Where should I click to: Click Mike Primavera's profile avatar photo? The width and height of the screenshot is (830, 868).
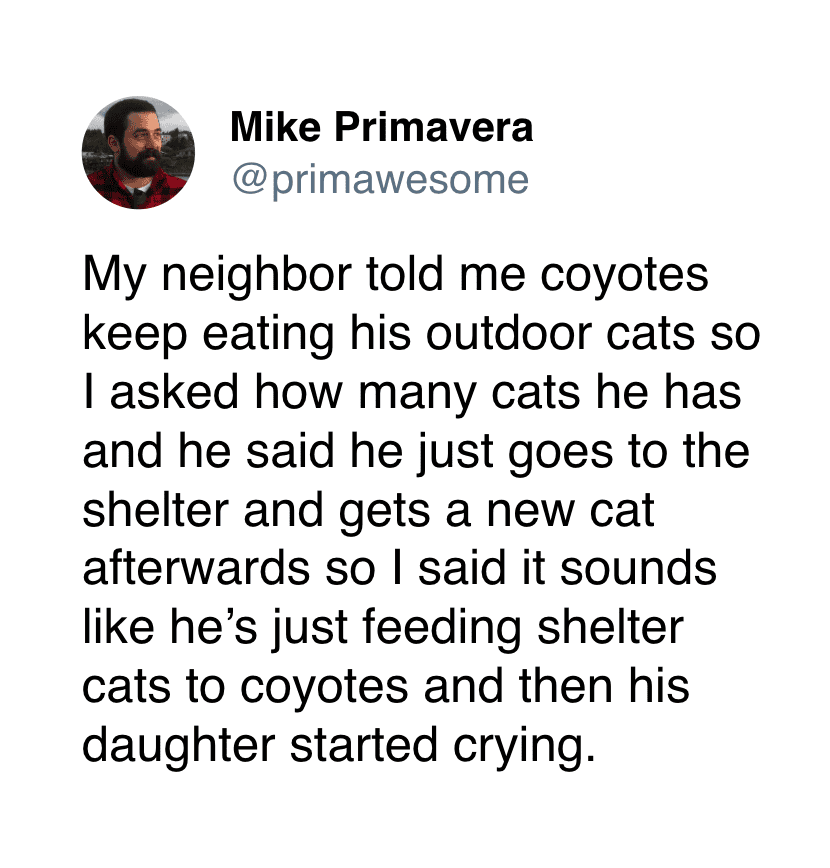pyautogui.click(x=138, y=153)
